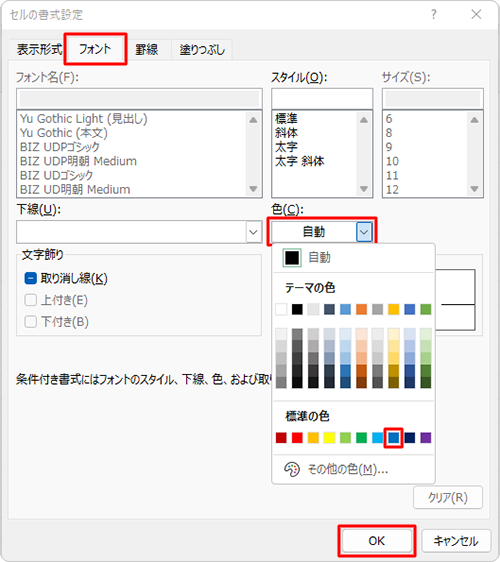This screenshot has width=500, height=562.
Task: Select Yu Gothic (本文) font
Action: click(64, 133)
